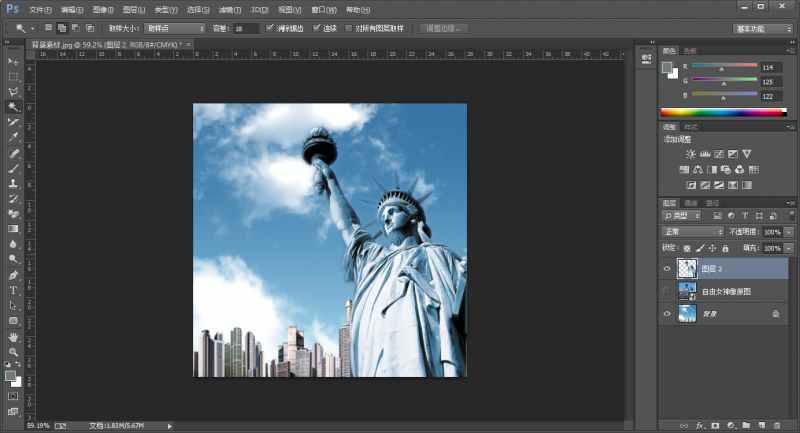The image size is (800, 433).
Task: Click the delete layer trash icon
Action: click(776, 425)
